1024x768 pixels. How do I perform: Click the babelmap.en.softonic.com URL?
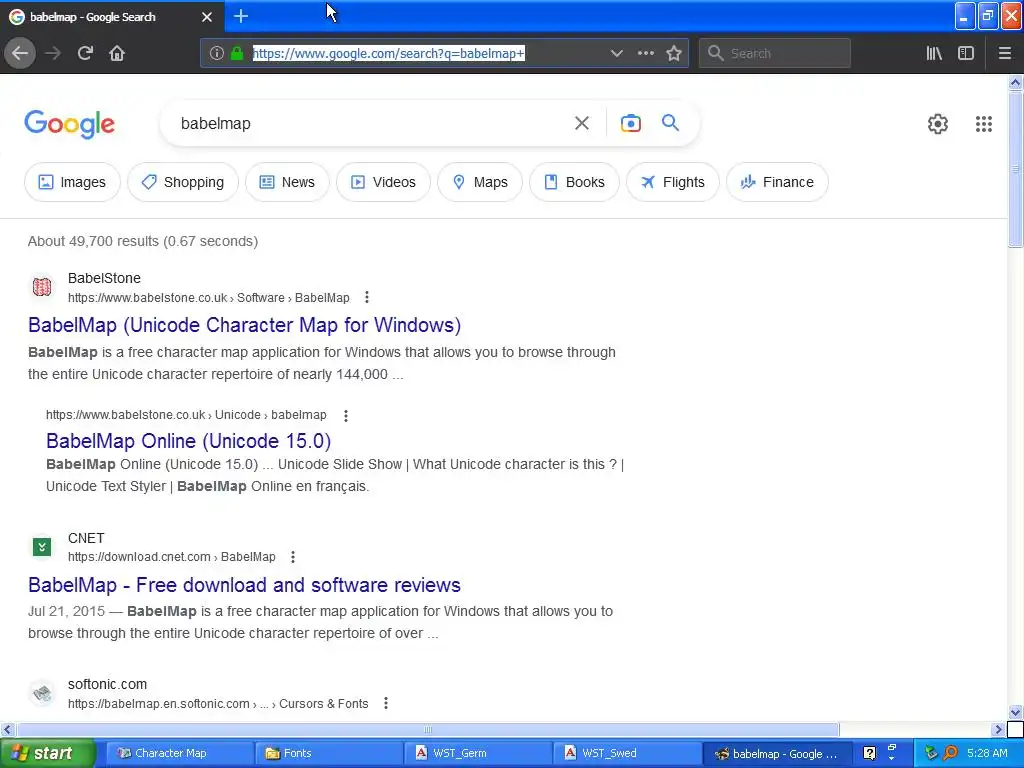218,704
